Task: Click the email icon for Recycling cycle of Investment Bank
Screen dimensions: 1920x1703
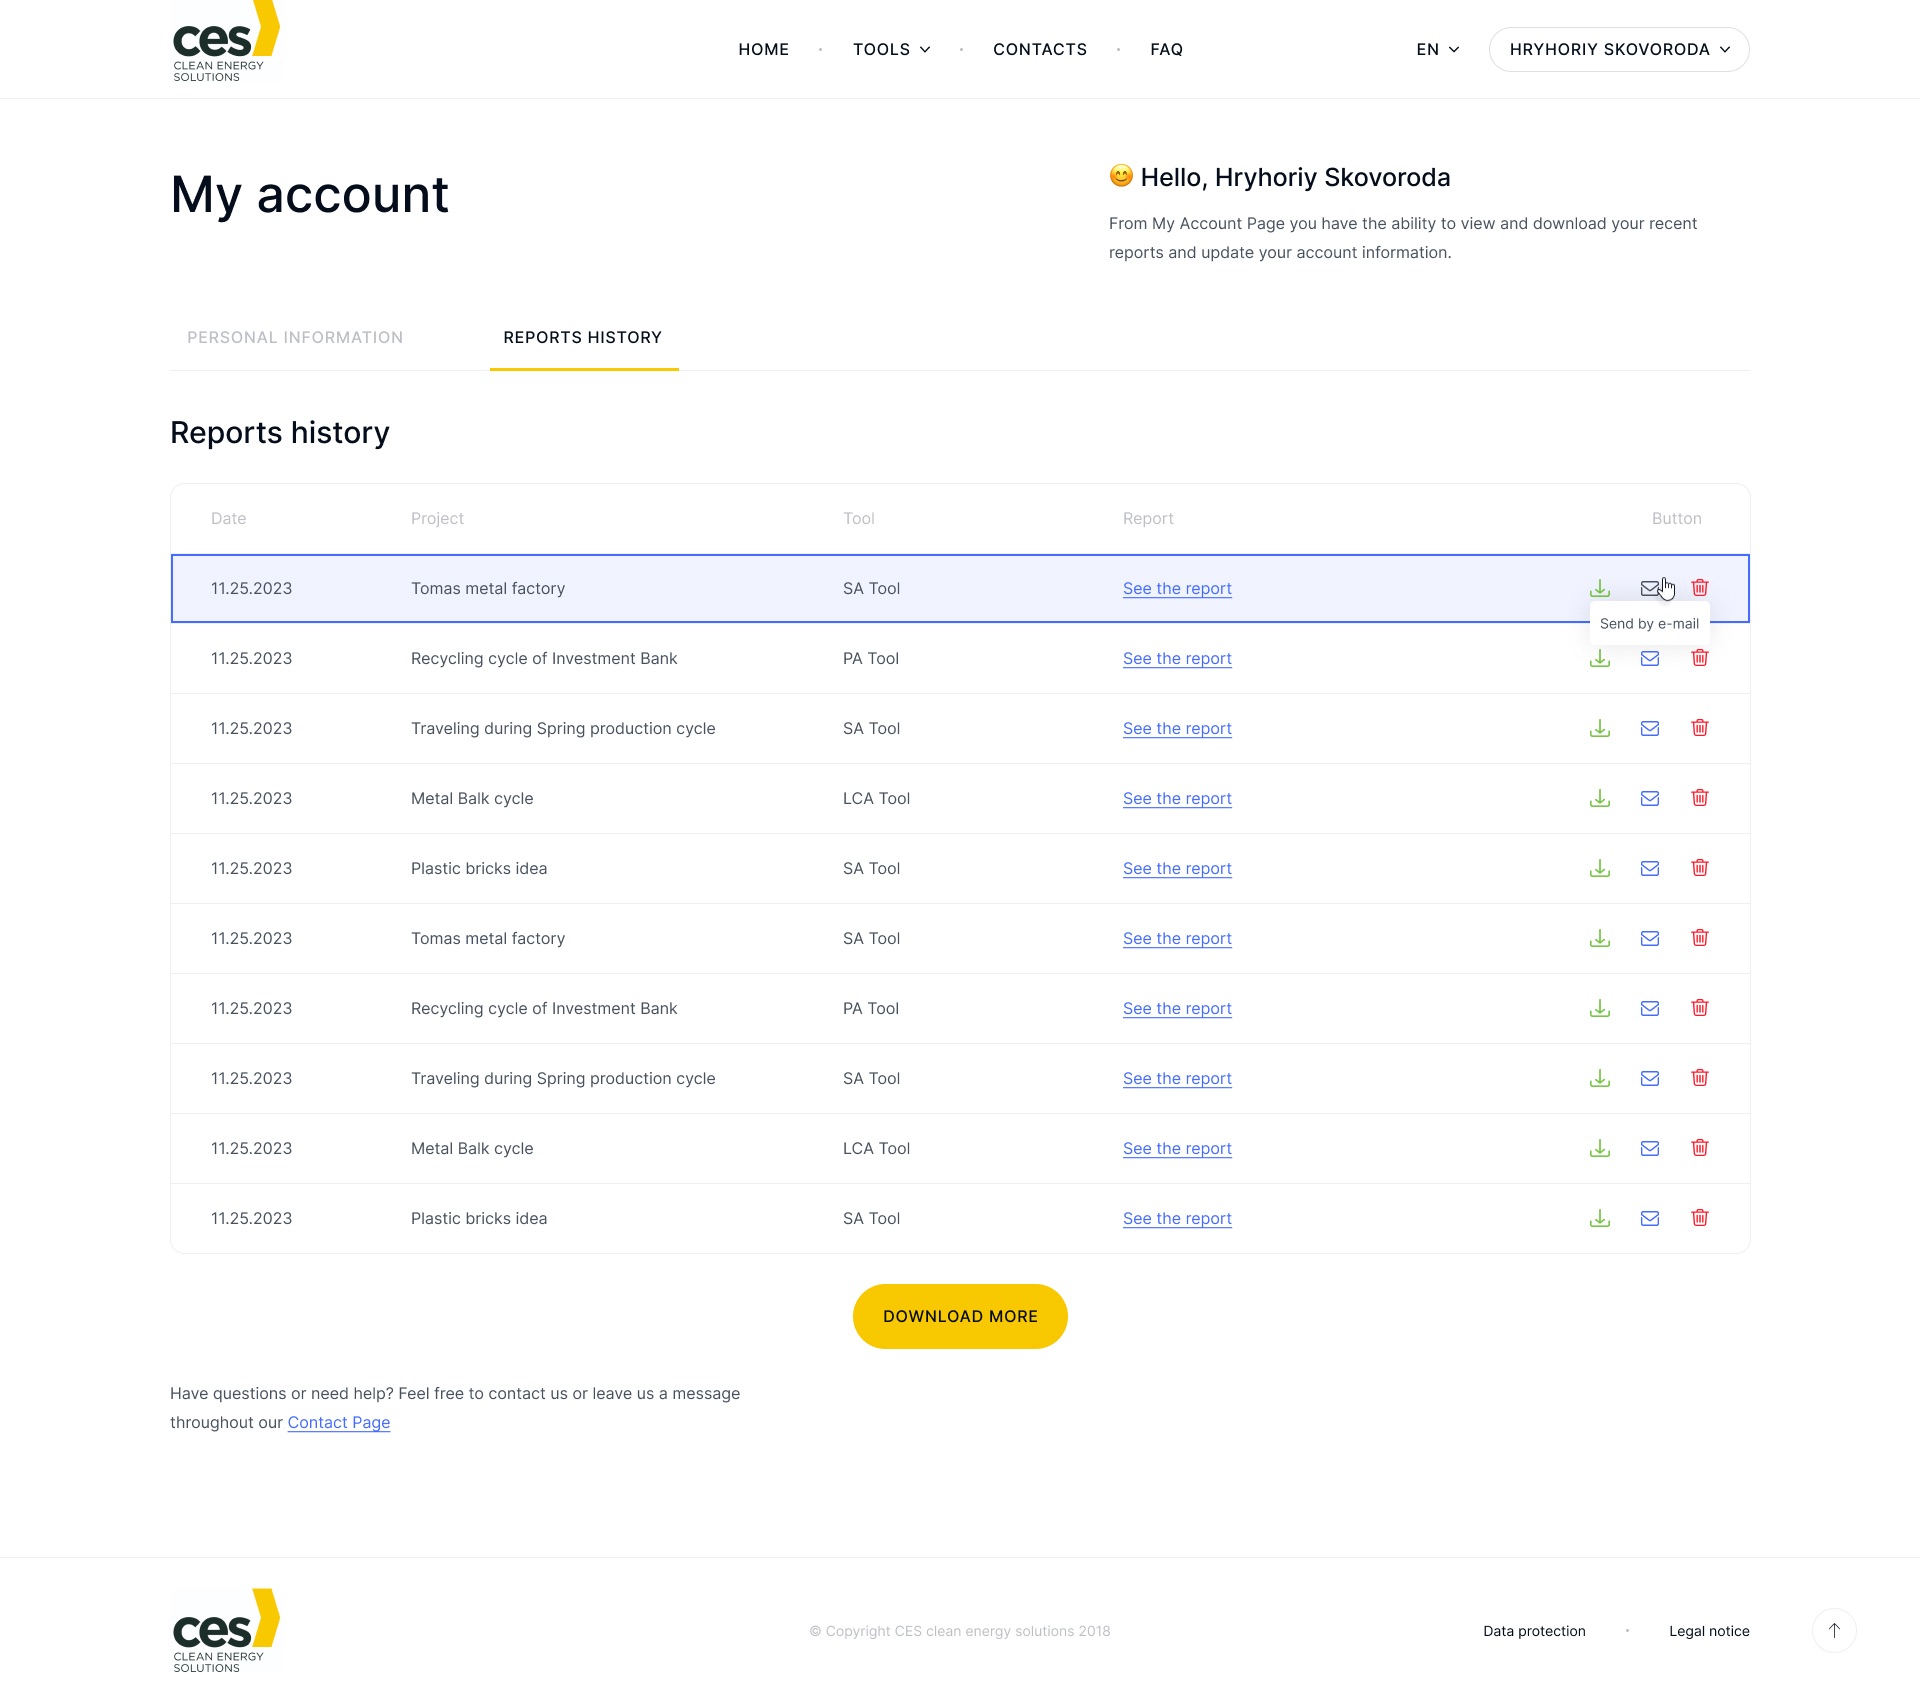Action: (x=1650, y=658)
